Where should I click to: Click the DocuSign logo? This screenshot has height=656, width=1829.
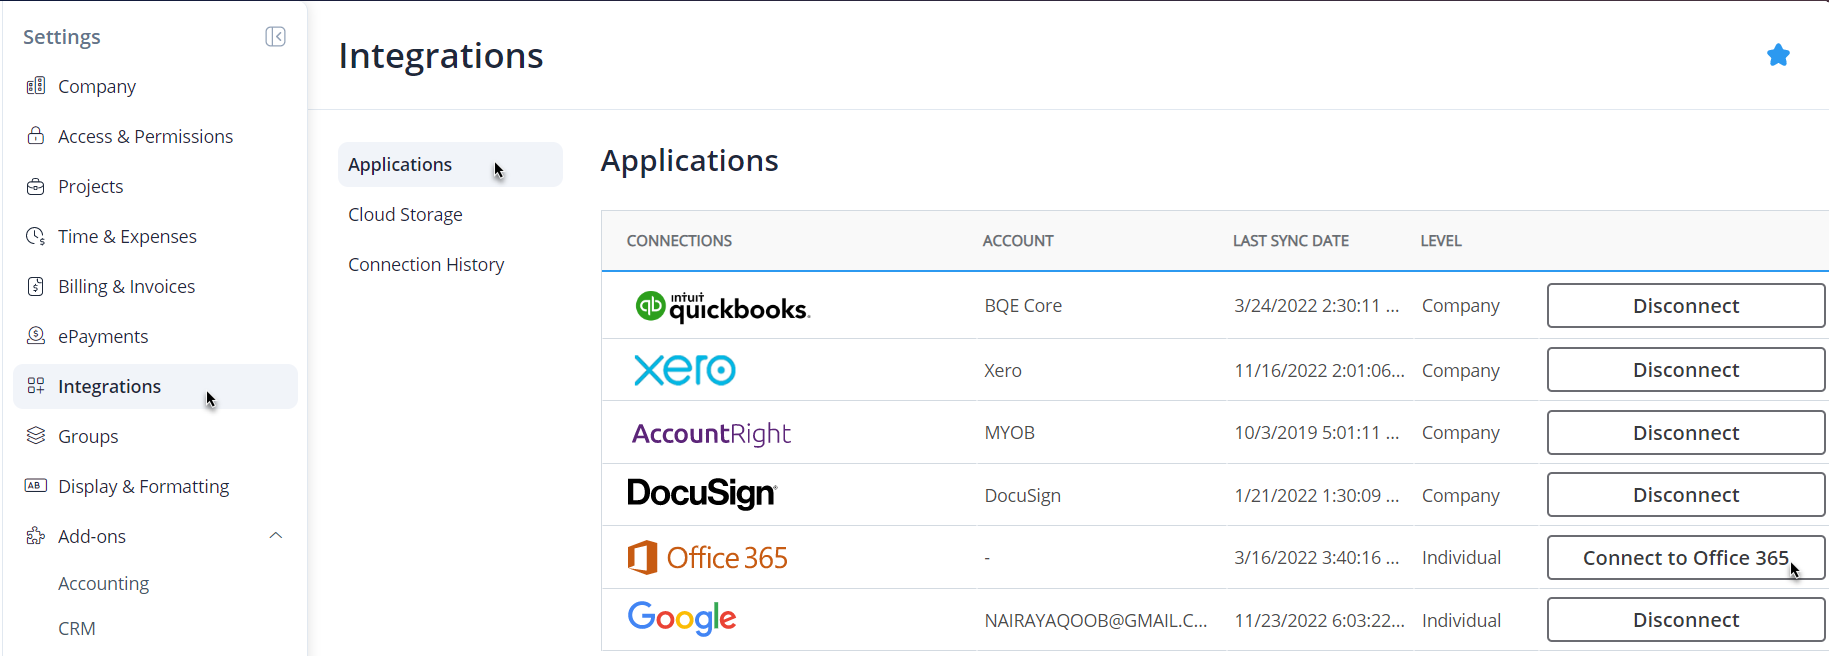coord(702,494)
